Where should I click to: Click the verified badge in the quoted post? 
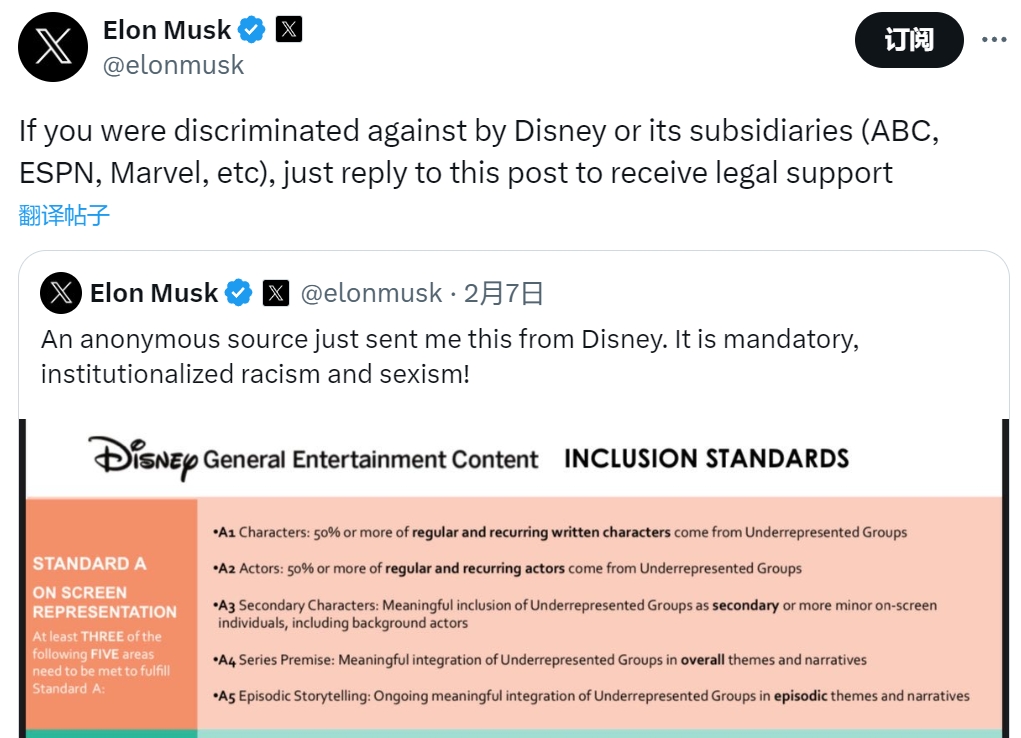click(238, 293)
